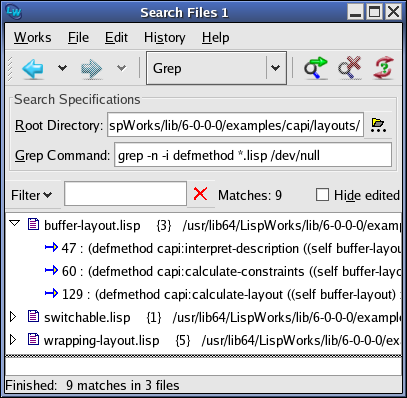Click the Root Directory label
Image resolution: width=407 pixels, height=398 pixels.
tap(59, 126)
